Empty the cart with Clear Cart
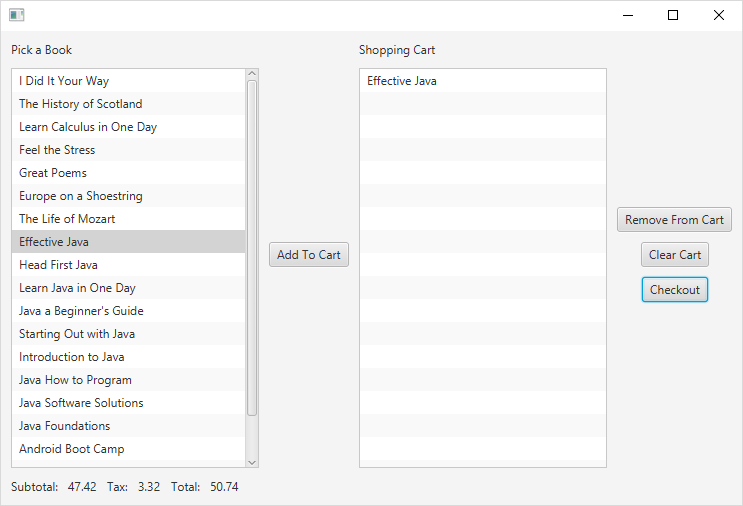Screen dimensions: 743x506 pos(675,255)
